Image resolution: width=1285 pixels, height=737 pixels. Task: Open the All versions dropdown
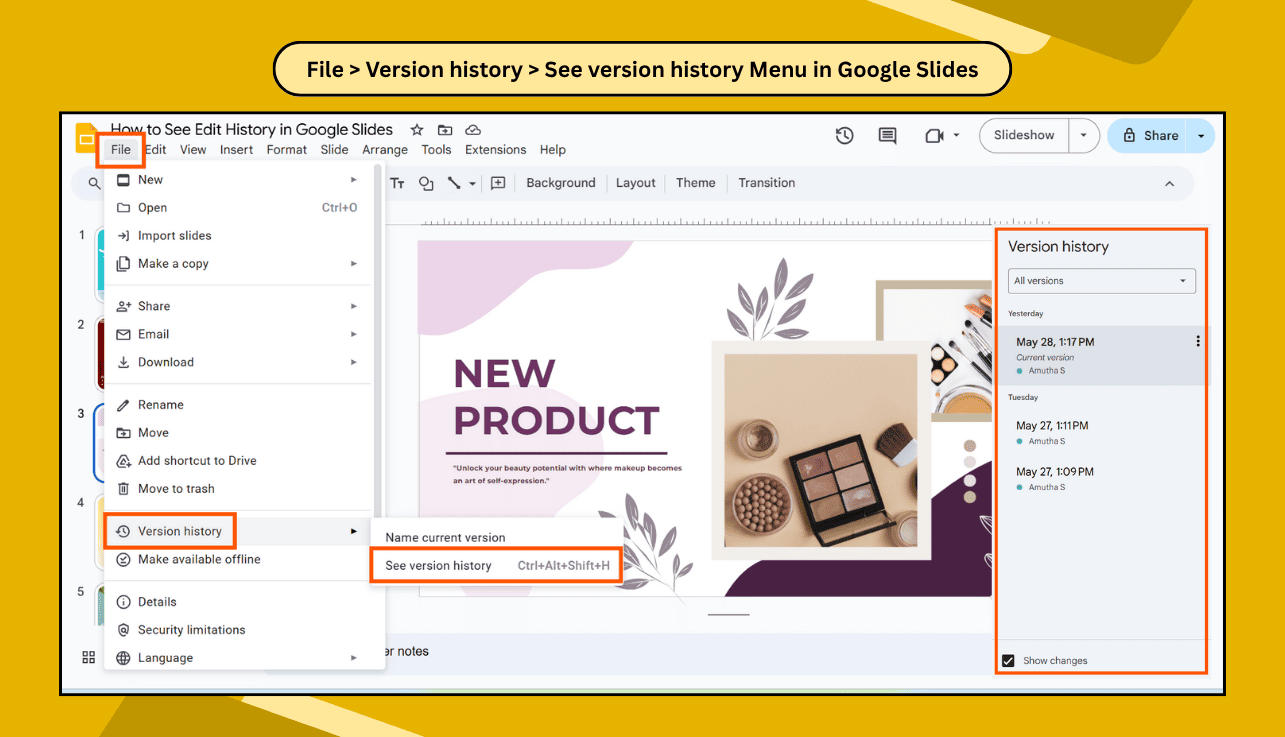point(1101,281)
